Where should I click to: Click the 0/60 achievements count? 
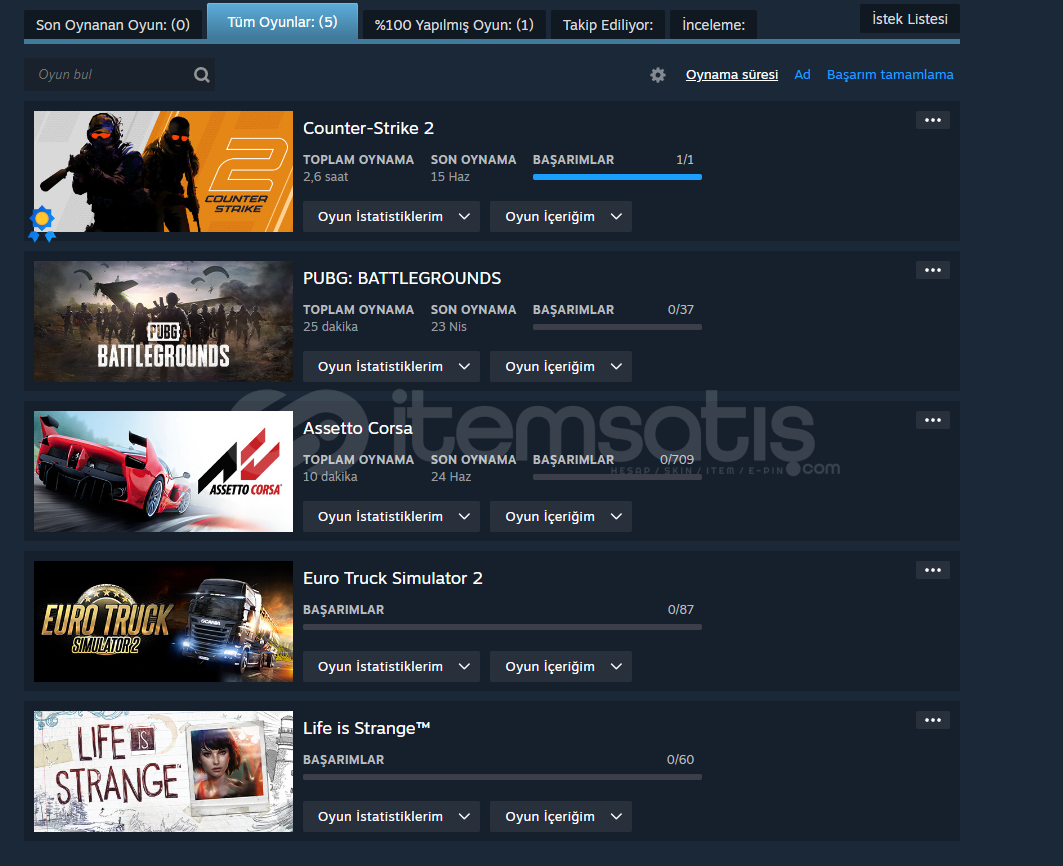click(x=680, y=760)
